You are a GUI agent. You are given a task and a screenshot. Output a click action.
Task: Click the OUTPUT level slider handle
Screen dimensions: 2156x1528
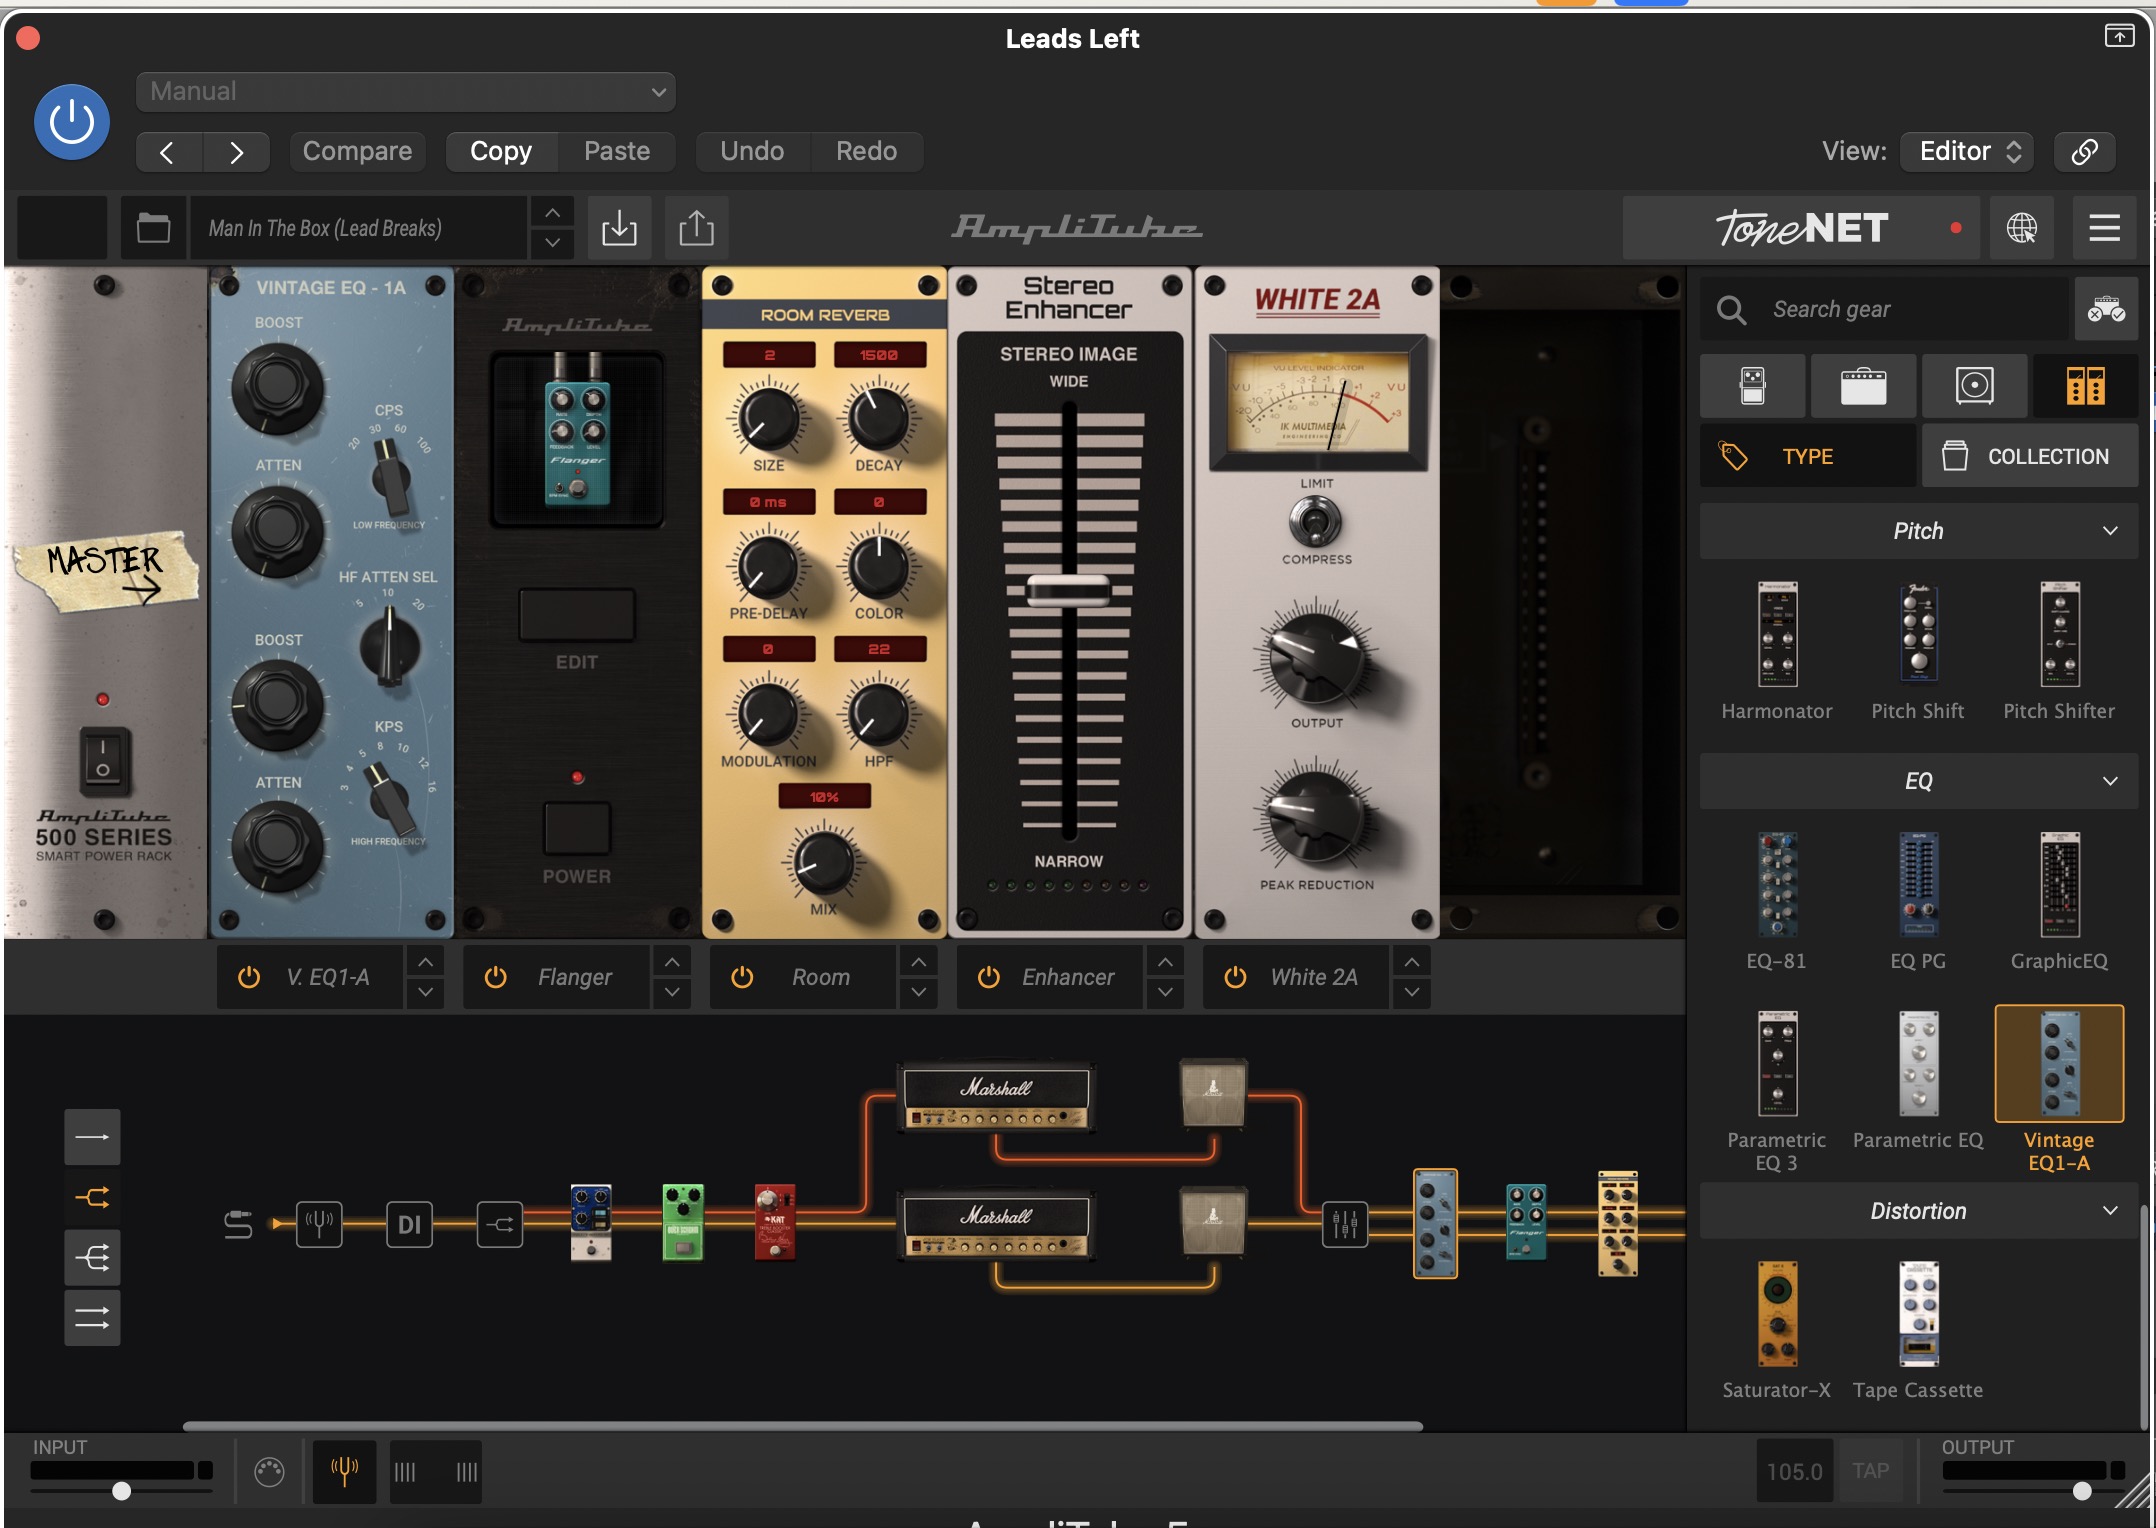[x=2082, y=1491]
